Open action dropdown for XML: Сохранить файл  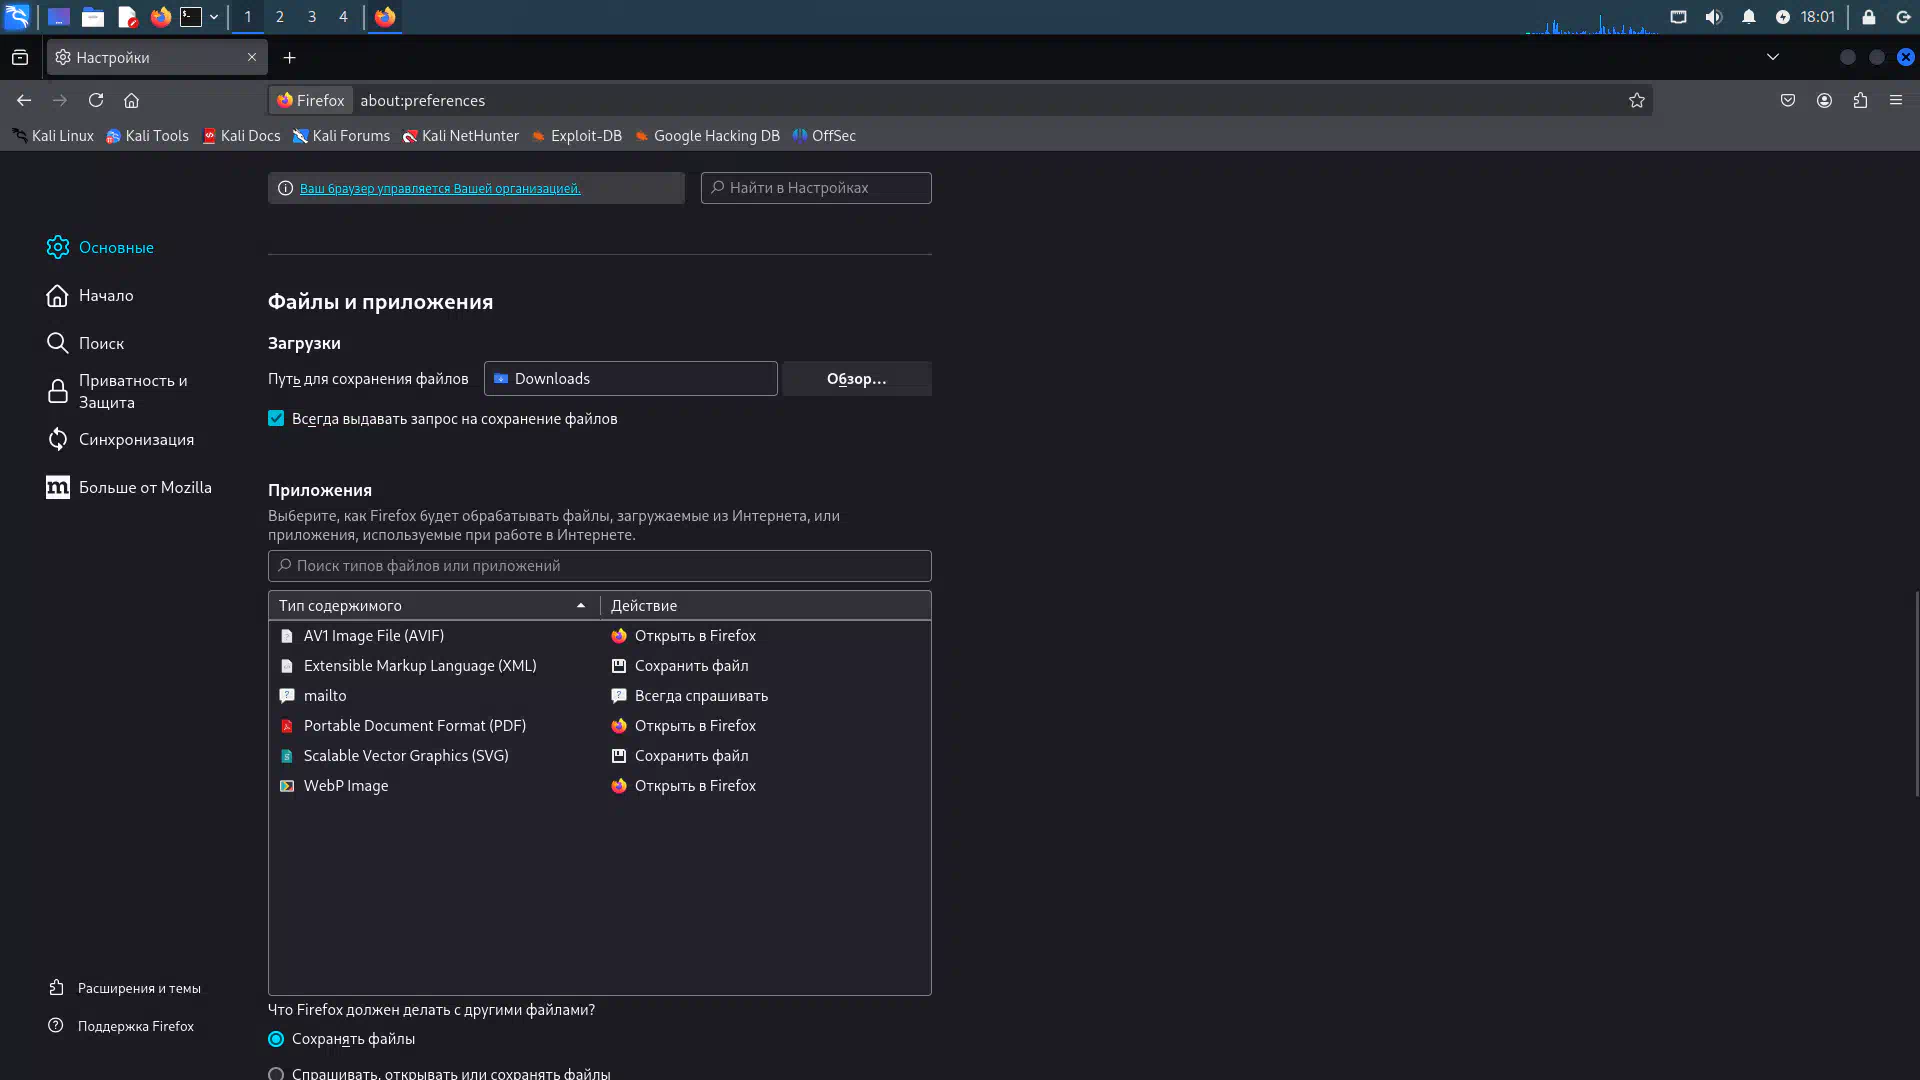click(766, 666)
